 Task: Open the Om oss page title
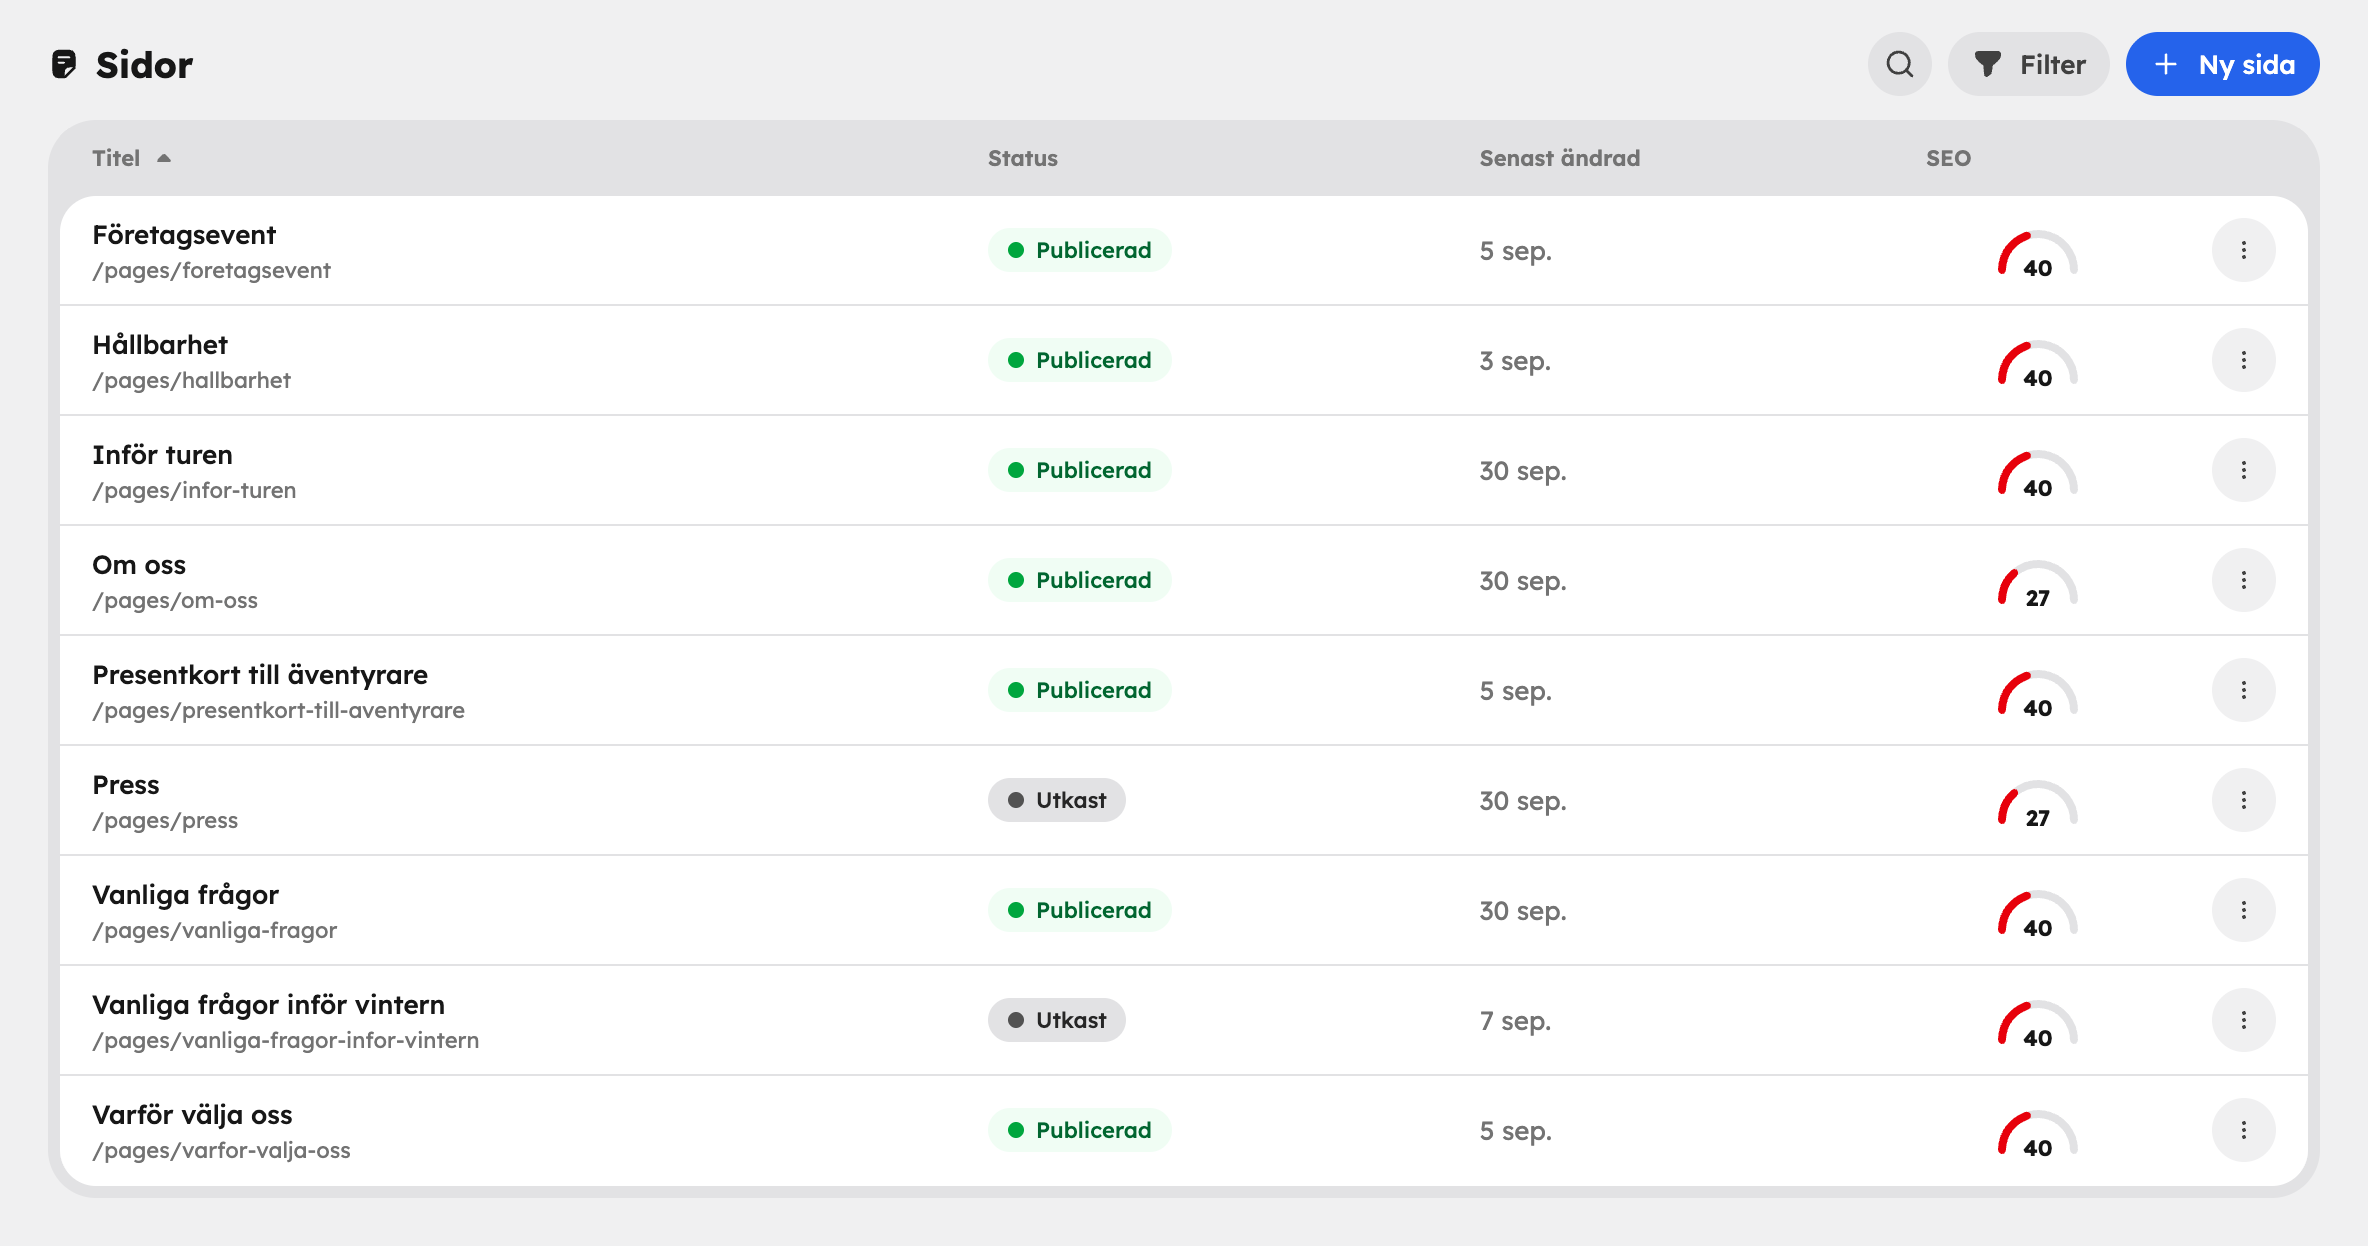139,565
